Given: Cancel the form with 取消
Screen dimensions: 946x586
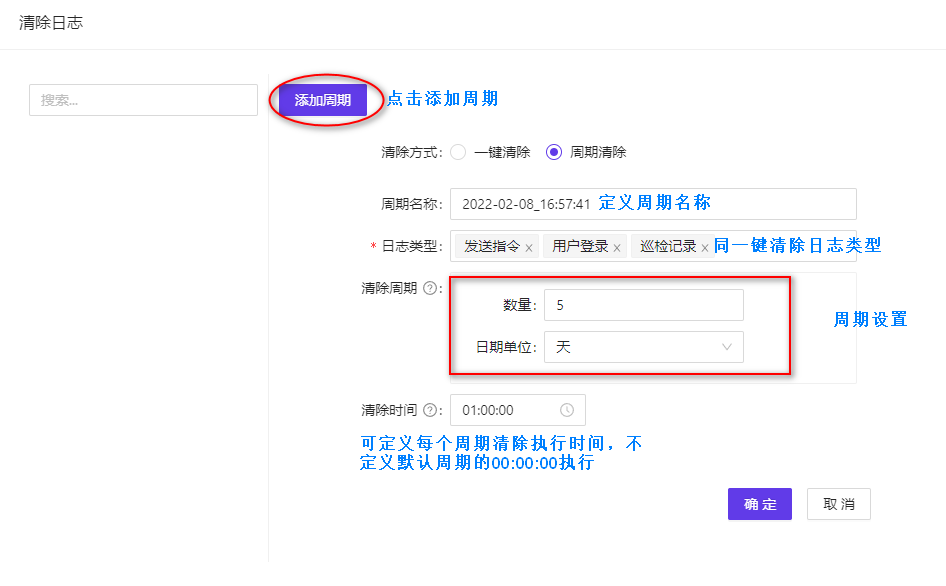Looking at the screenshot, I should (838, 504).
